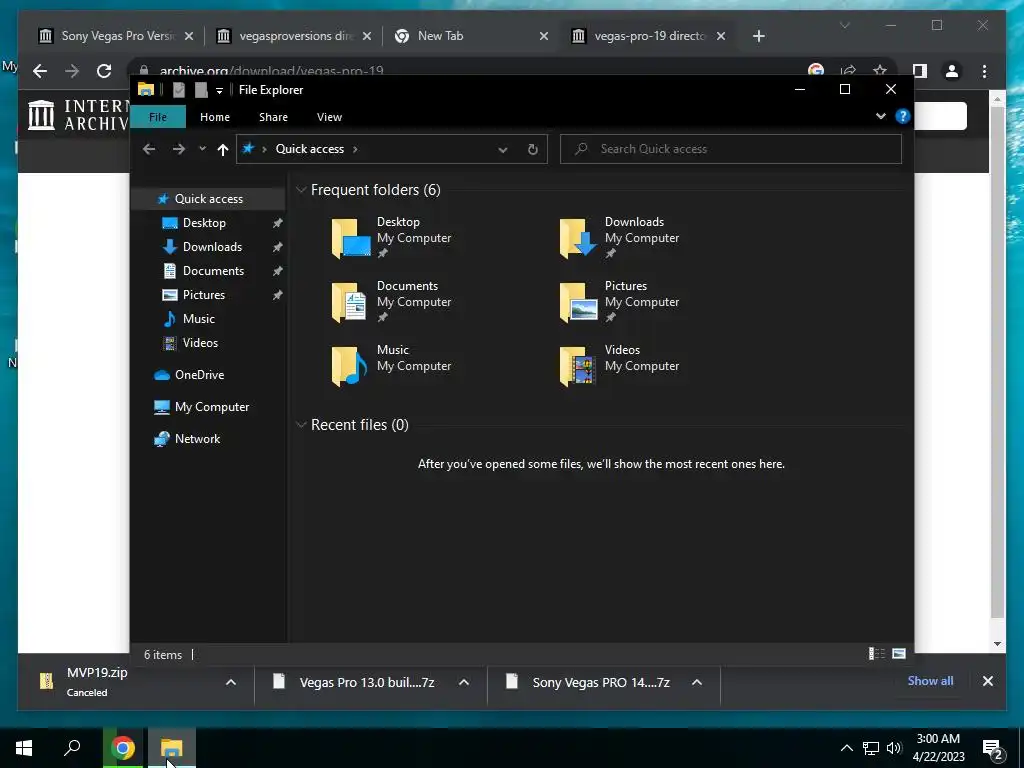This screenshot has height=768, width=1024.
Task: Click the pin beside Downloads in navigation pane
Action: click(278, 248)
